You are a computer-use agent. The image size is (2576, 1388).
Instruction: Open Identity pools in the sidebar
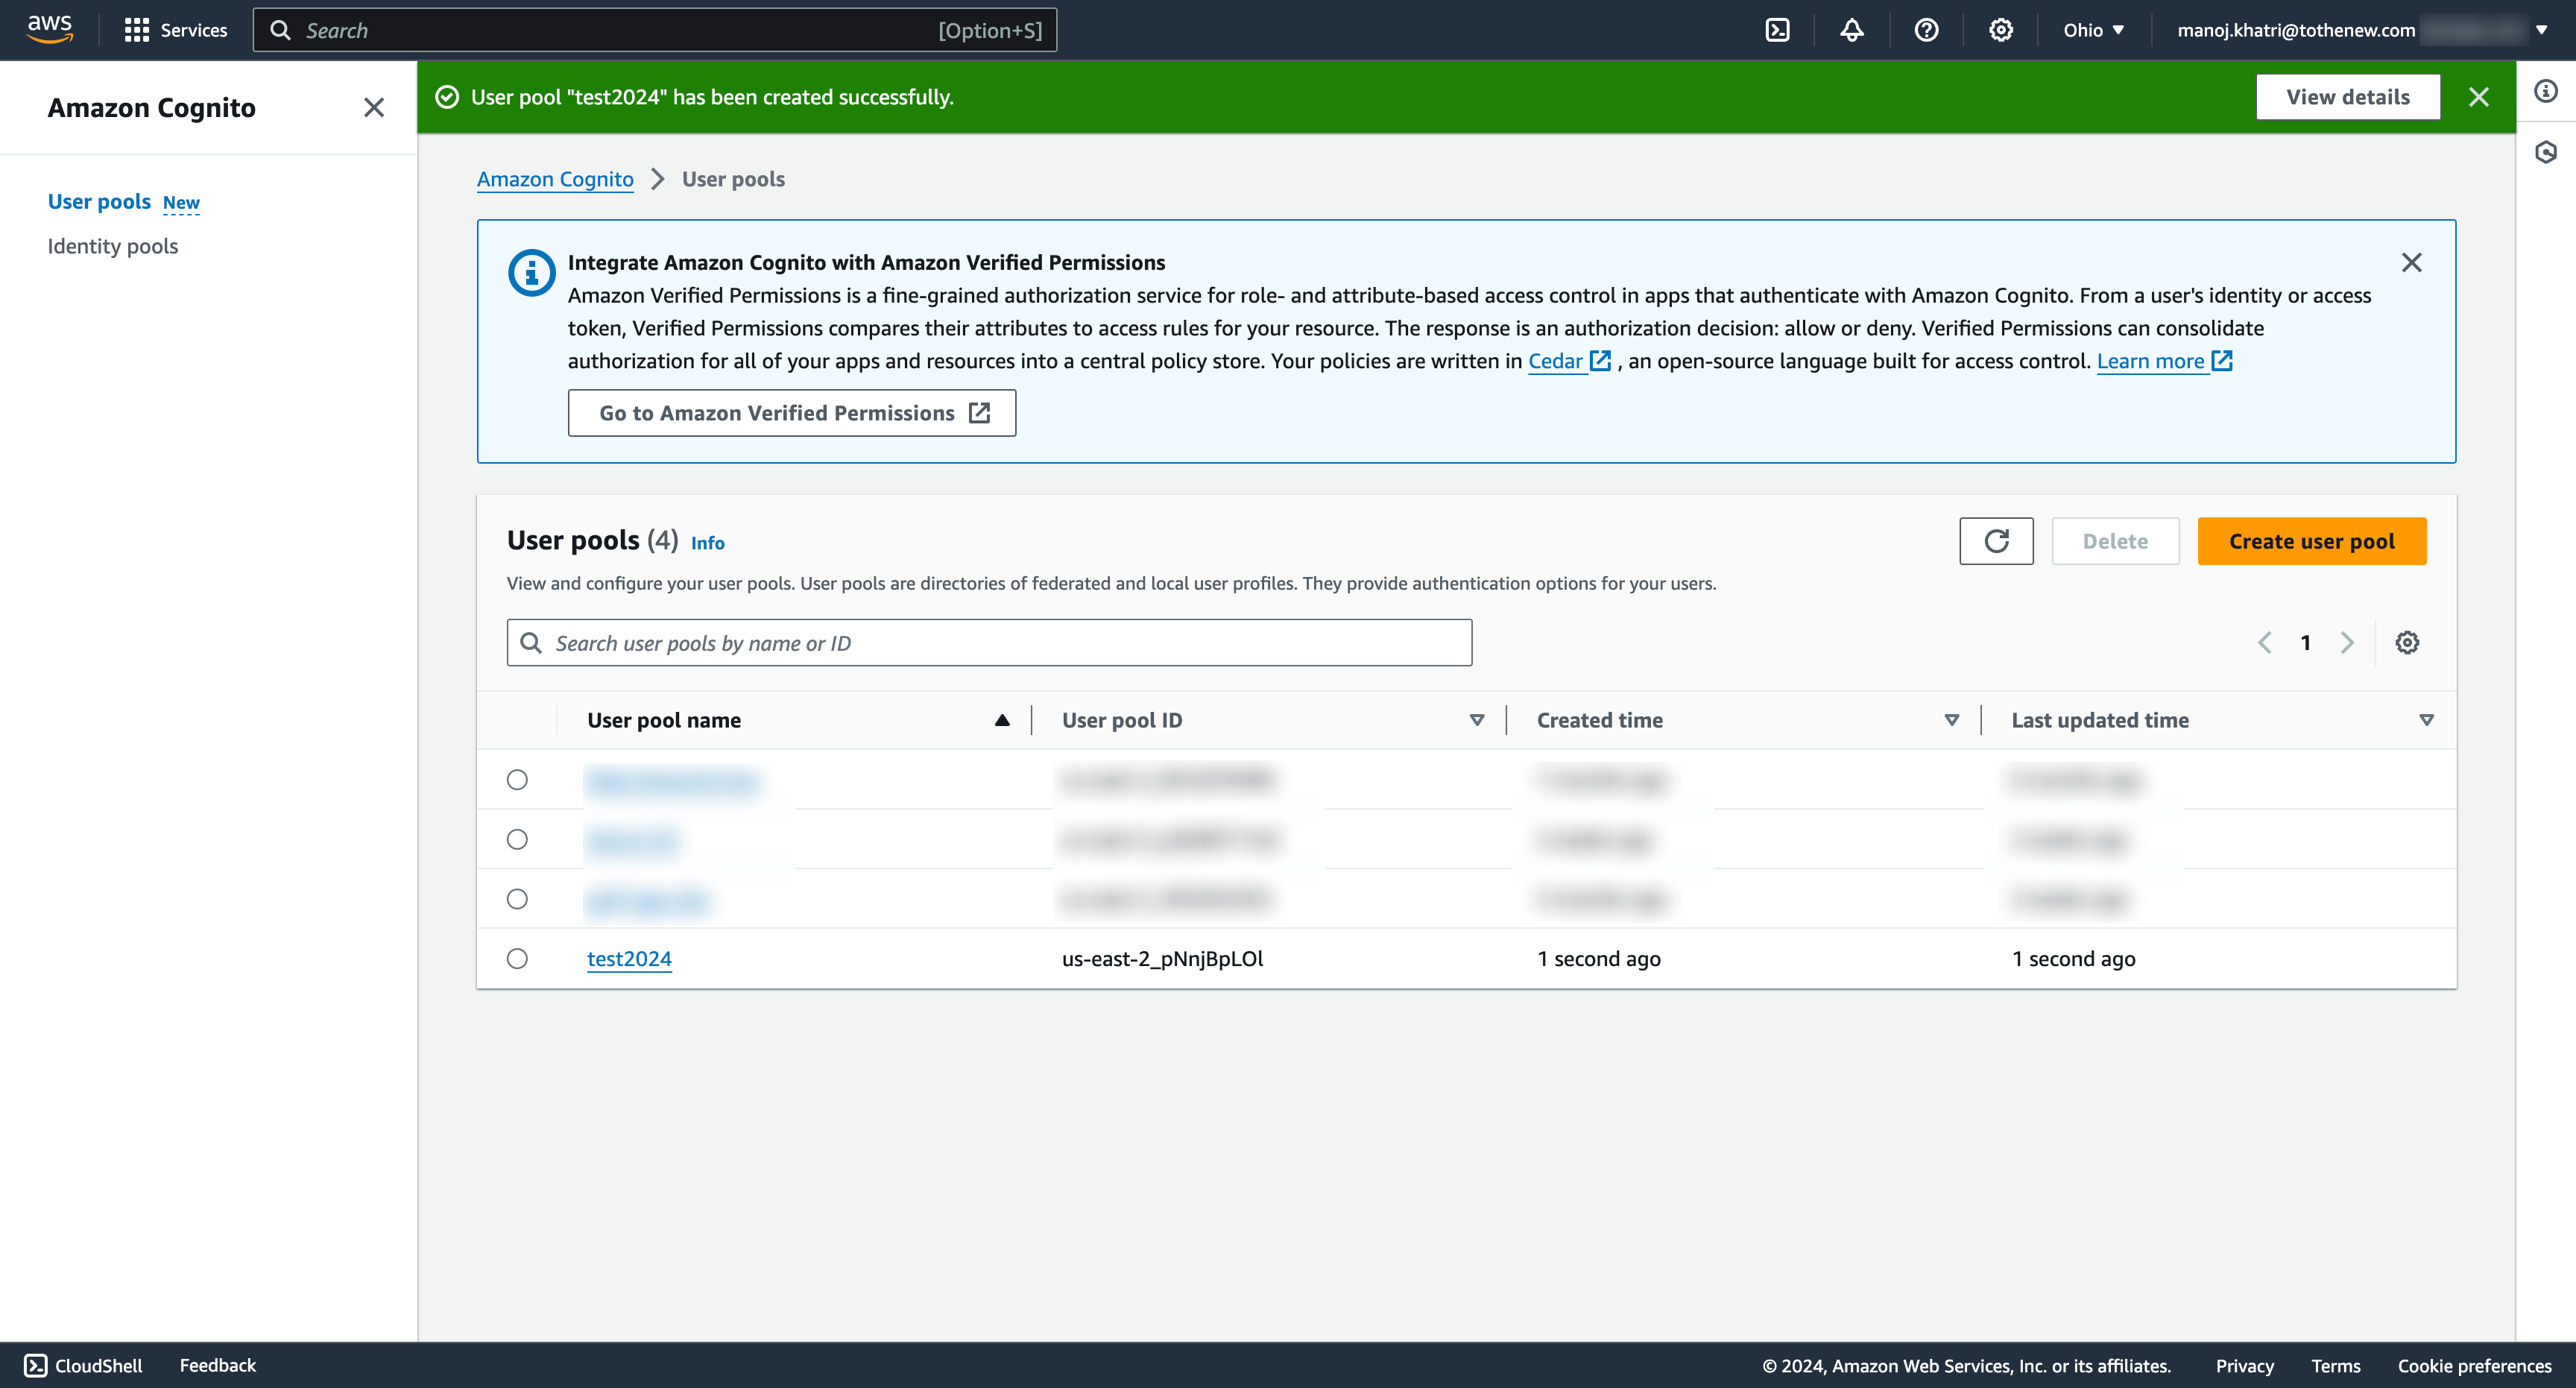(113, 246)
